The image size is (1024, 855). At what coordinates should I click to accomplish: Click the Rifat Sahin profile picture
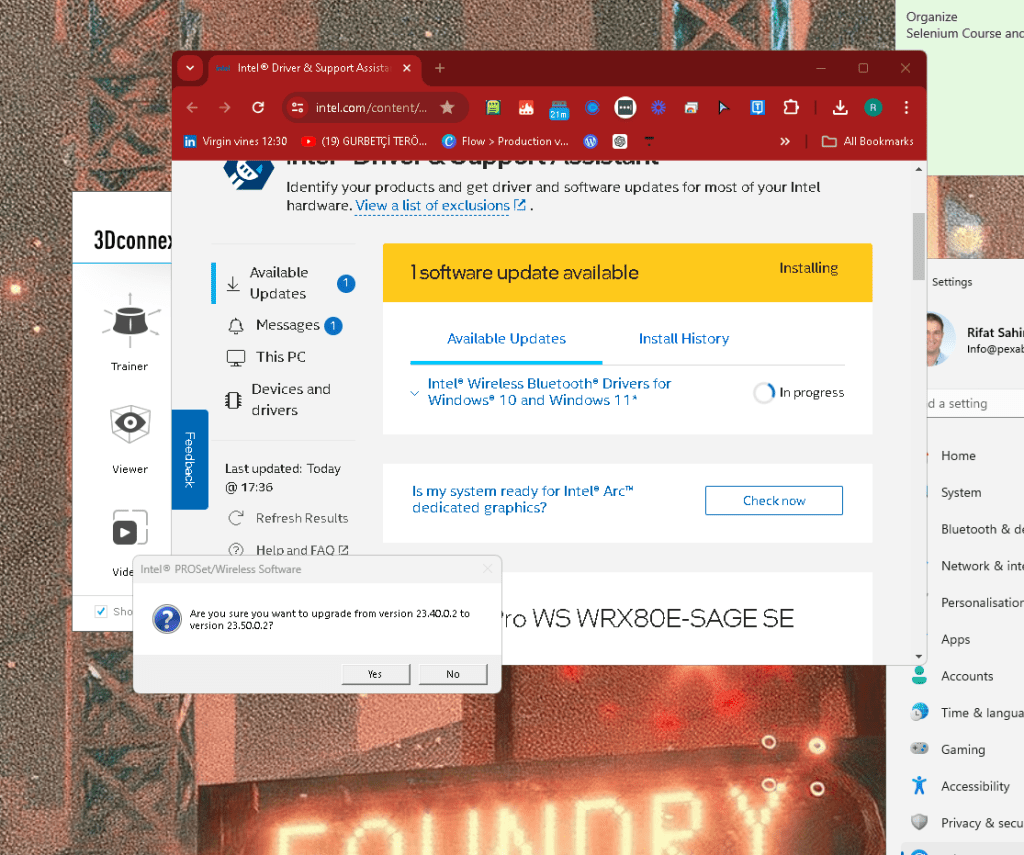pos(940,339)
